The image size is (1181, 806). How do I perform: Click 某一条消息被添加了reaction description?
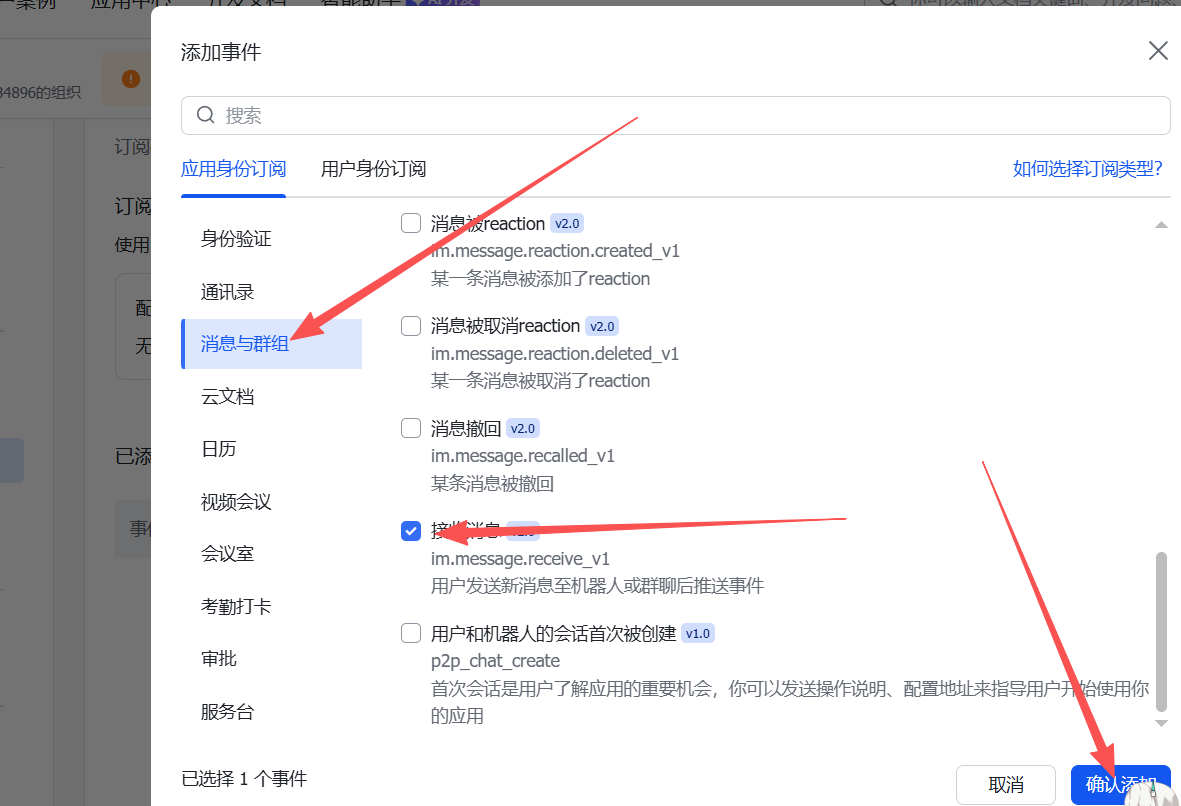pos(540,279)
